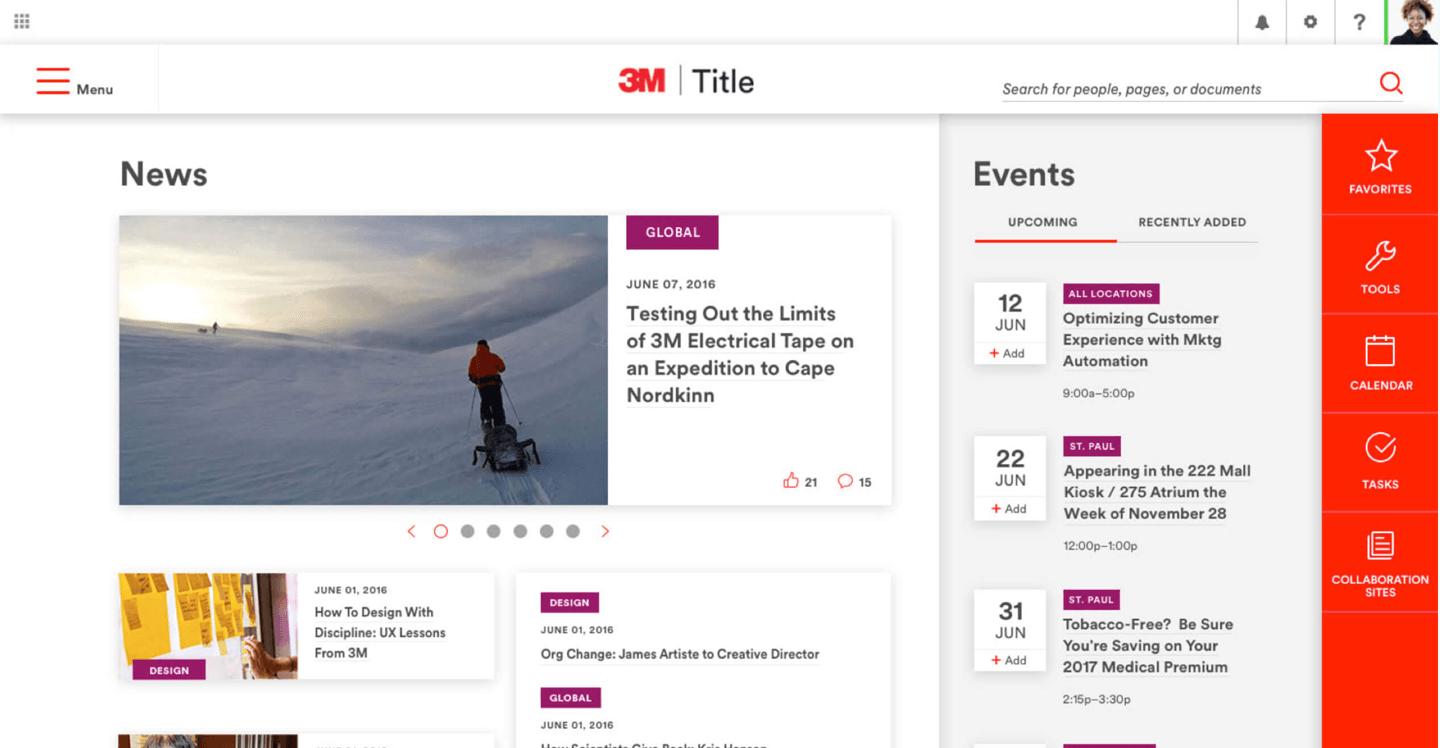Click the notifications bell icon
This screenshot has height=748, width=1440.
click(1262, 22)
